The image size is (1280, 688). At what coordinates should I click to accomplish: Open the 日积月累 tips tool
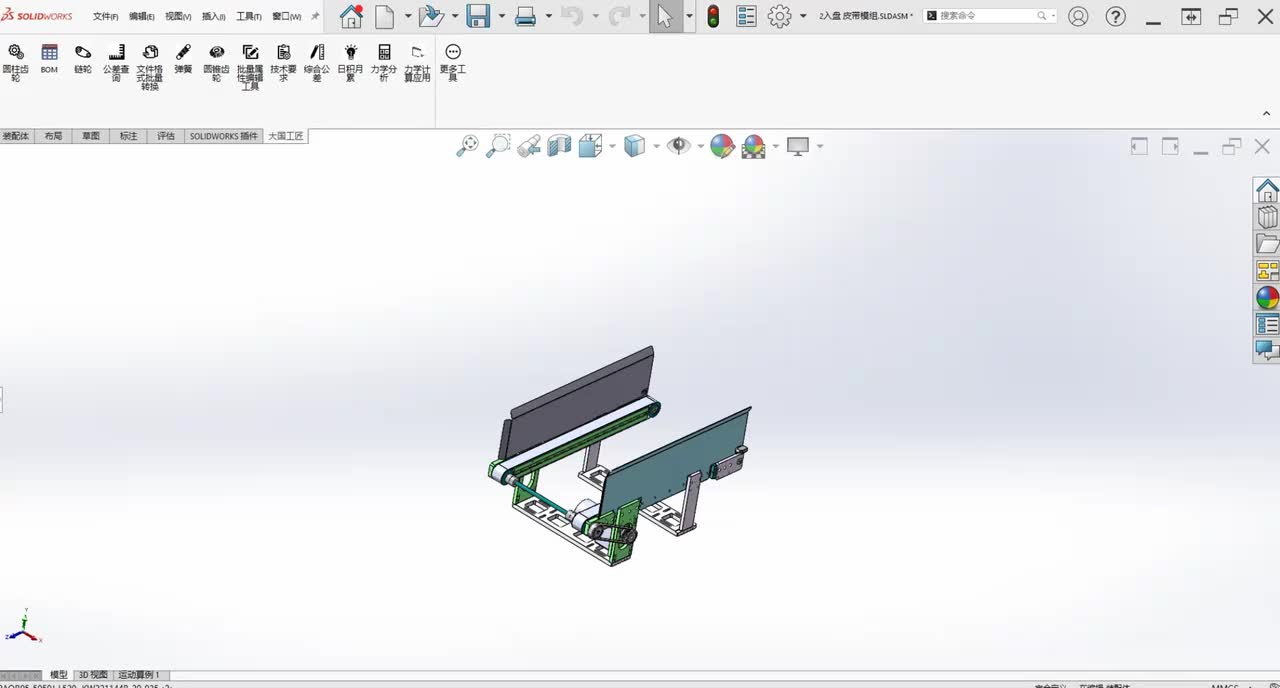[x=350, y=62]
